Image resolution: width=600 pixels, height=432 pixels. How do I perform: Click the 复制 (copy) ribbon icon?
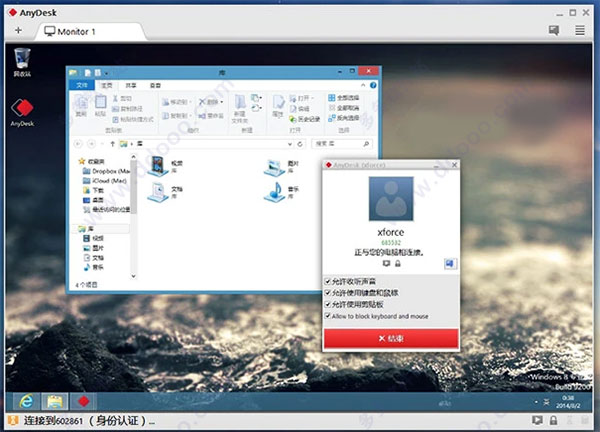81,106
